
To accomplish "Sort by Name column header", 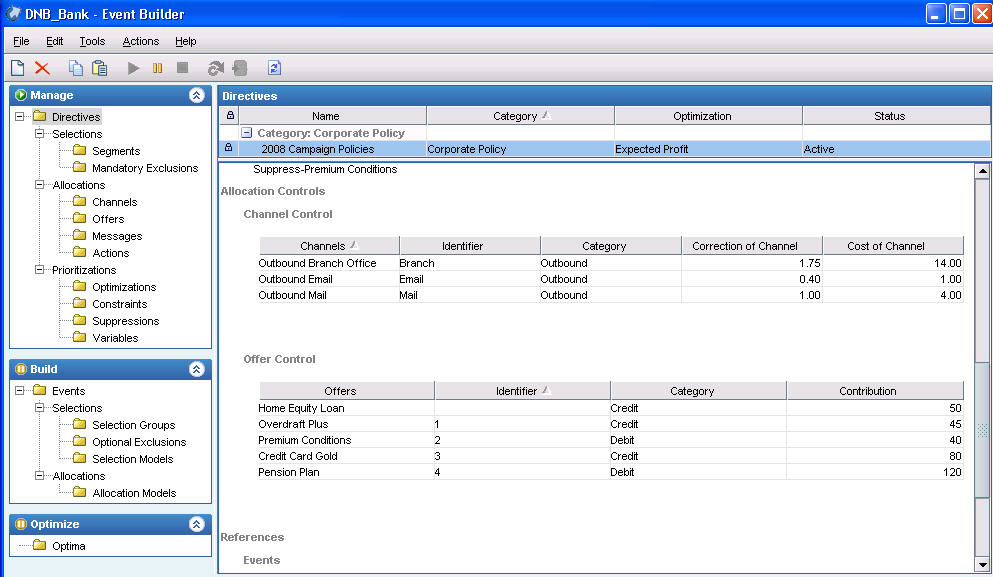I will click(x=332, y=116).
